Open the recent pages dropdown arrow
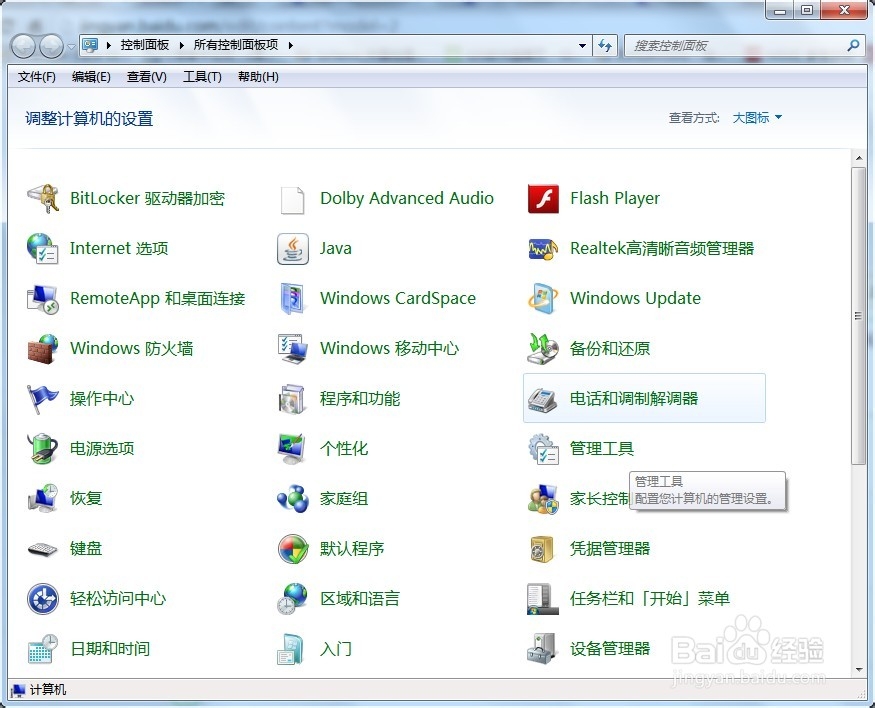This screenshot has height=708, width=875. tap(71, 47)
